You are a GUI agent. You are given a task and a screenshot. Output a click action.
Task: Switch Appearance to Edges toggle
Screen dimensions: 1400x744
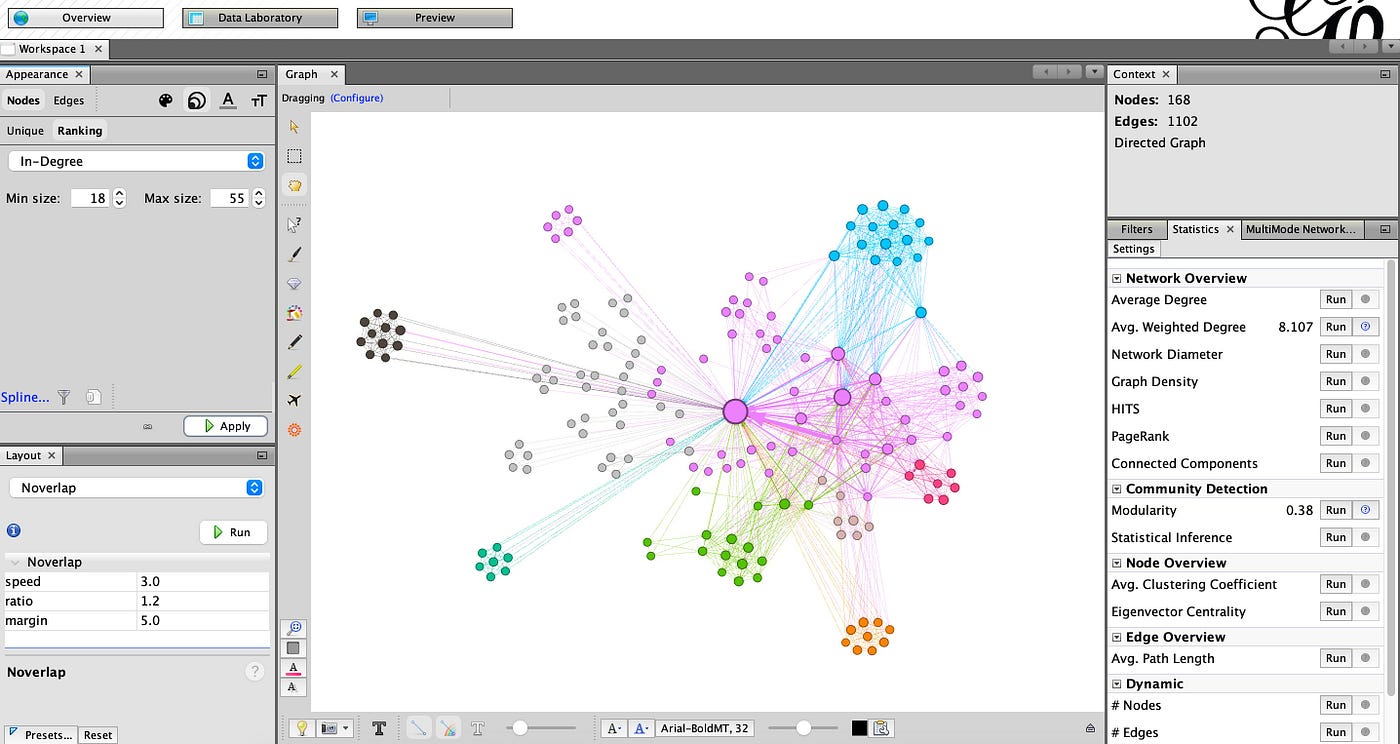click(69, 100)
